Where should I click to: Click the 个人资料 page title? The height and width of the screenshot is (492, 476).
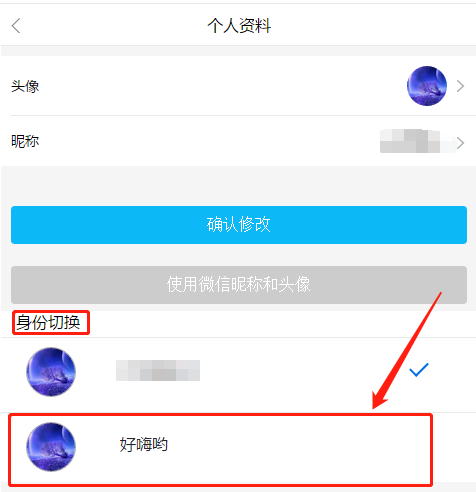click(x=239, y=26)
